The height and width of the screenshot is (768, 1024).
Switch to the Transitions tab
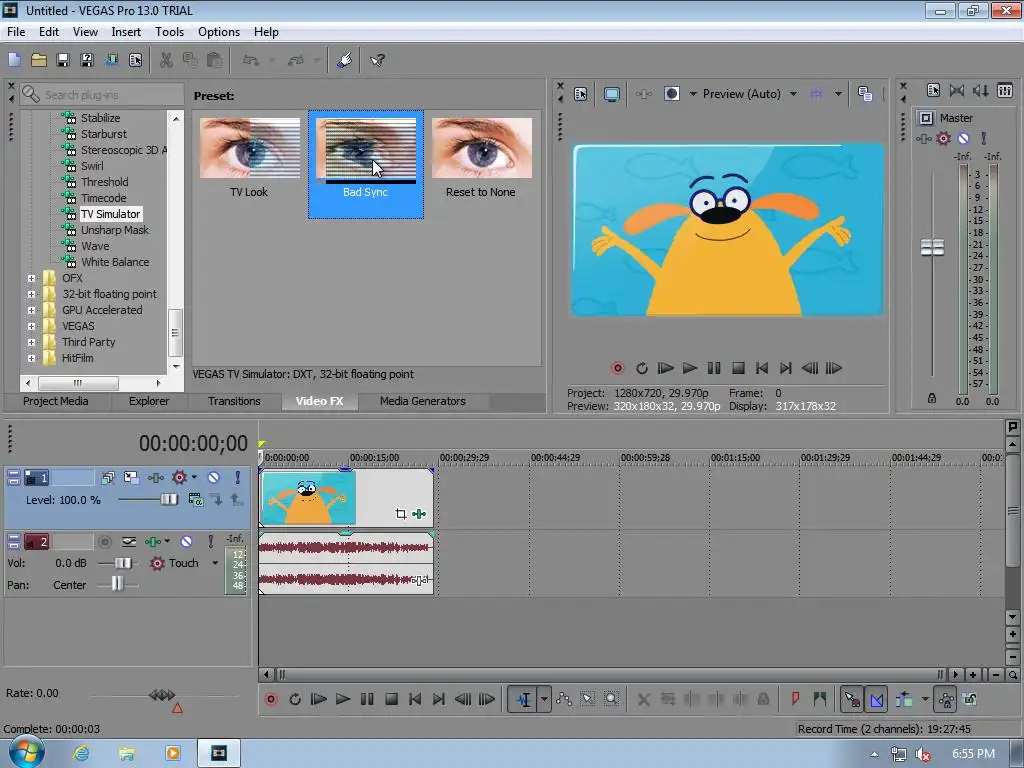tap(234, 401)
